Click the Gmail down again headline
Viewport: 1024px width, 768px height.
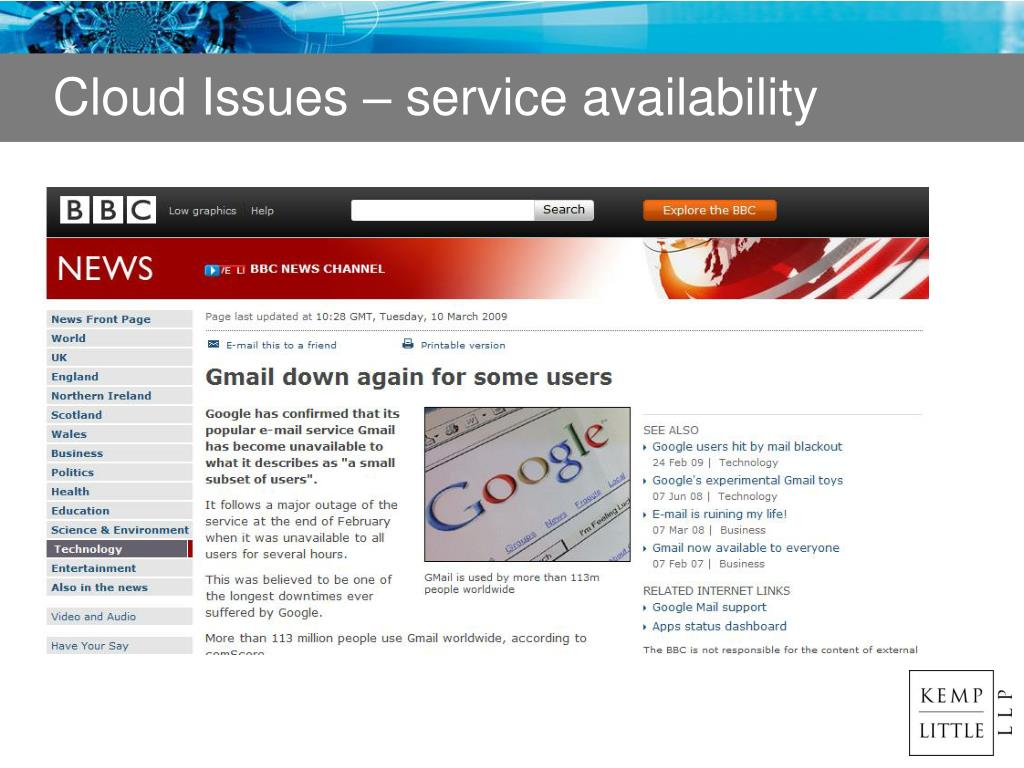point(409,377)
